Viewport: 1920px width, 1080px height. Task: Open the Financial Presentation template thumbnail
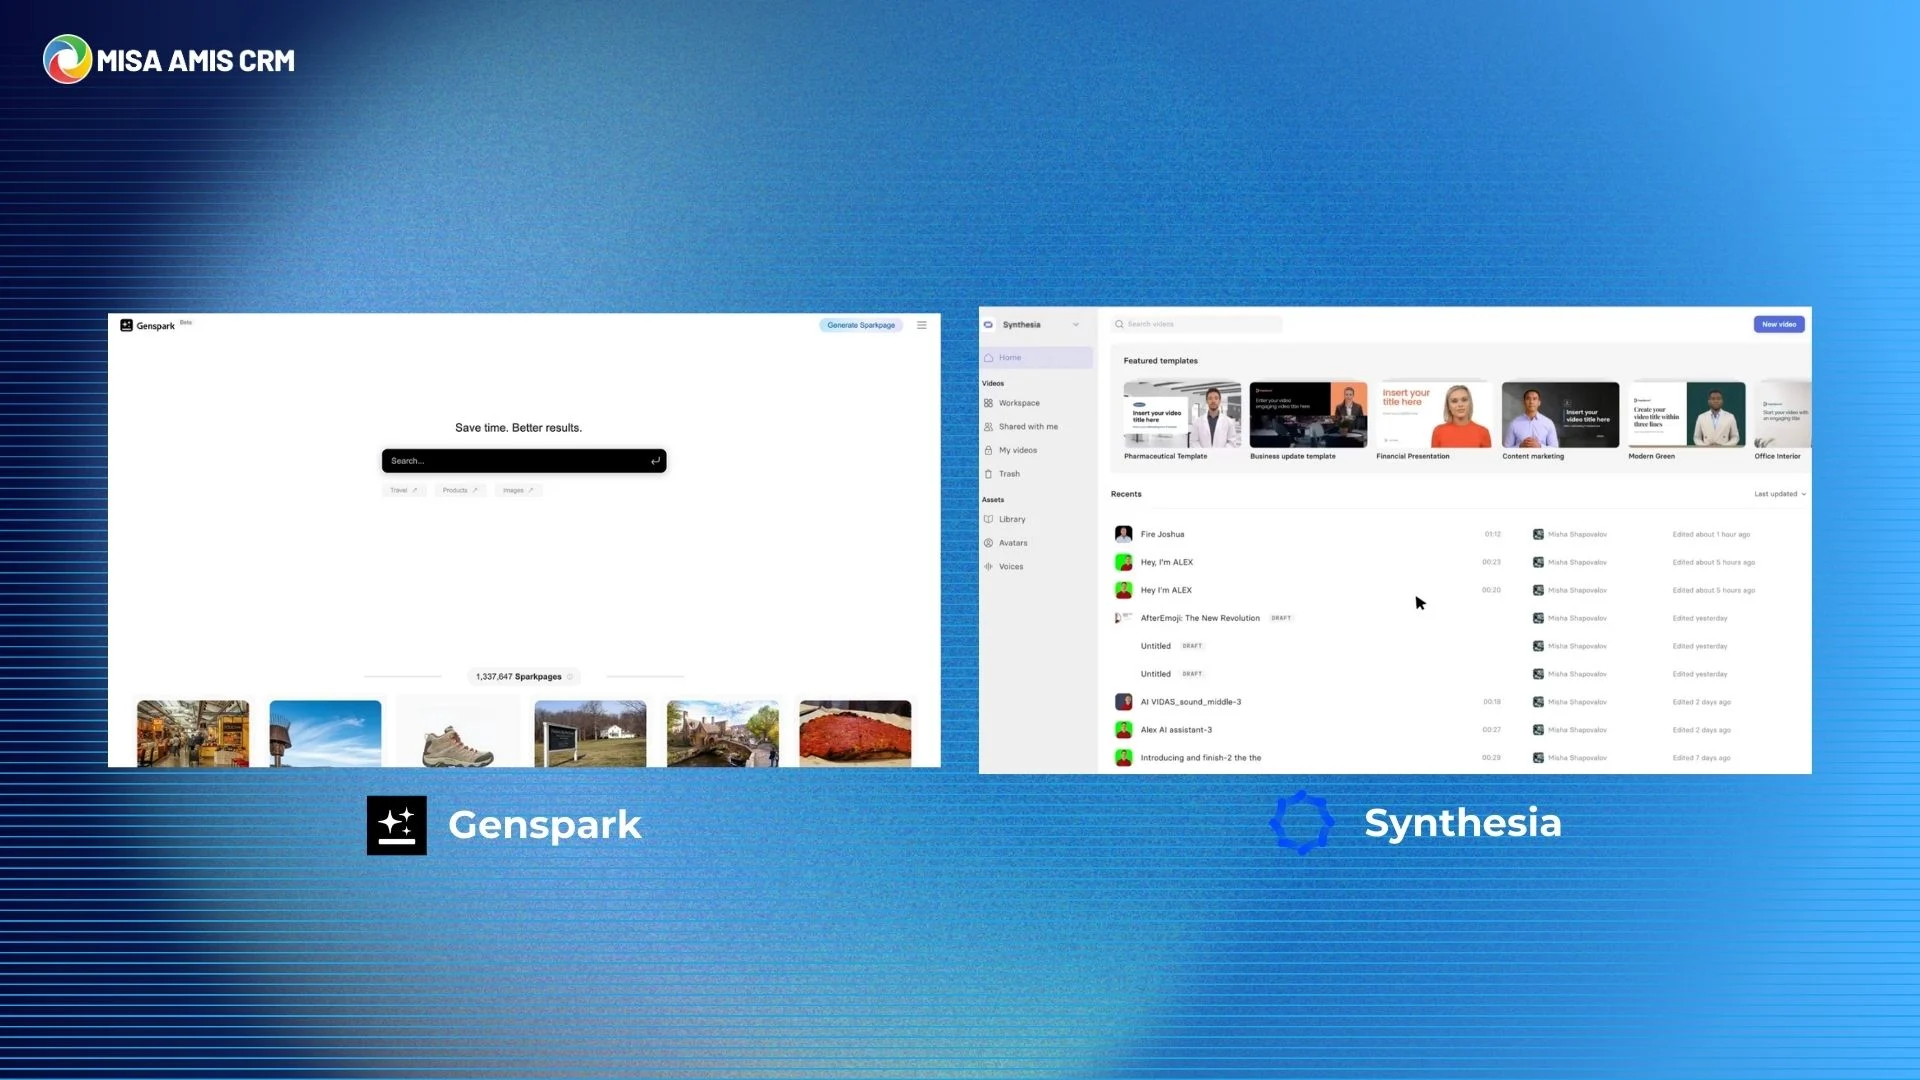point(1434,415)
